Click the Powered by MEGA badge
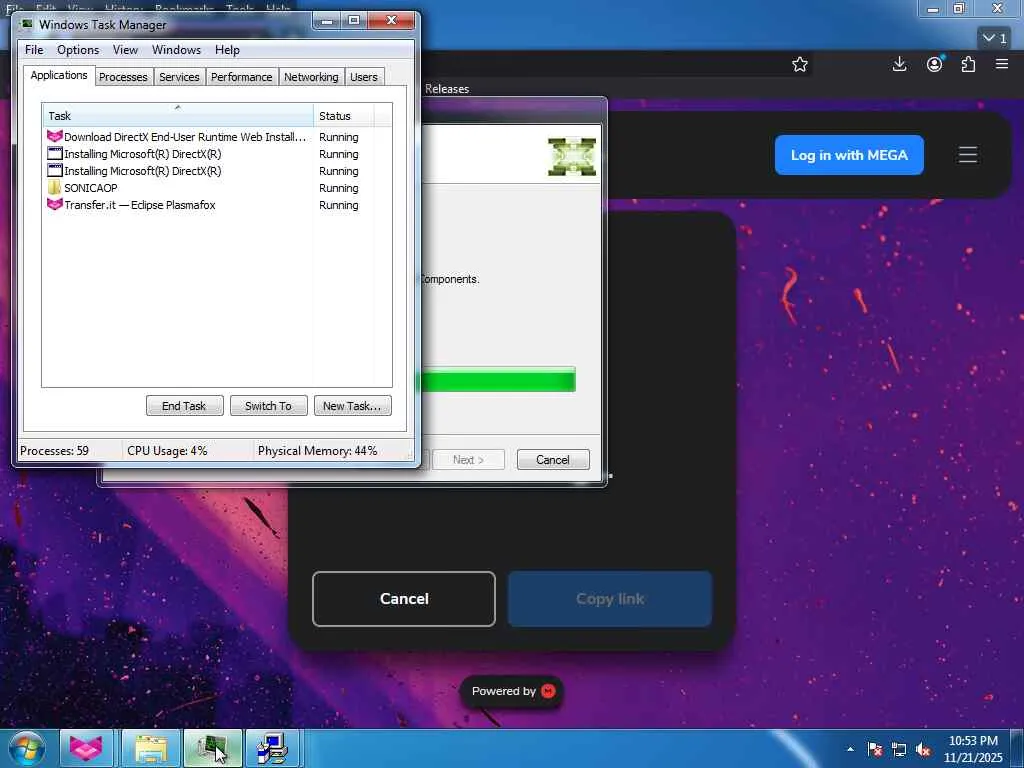The width and height of the screenshot is (1024, 768). point(511,691)
